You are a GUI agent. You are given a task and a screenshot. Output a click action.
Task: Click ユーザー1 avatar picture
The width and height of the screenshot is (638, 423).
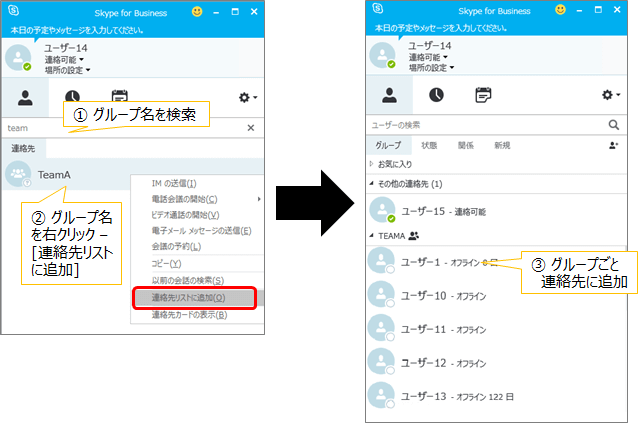(381, 260)
